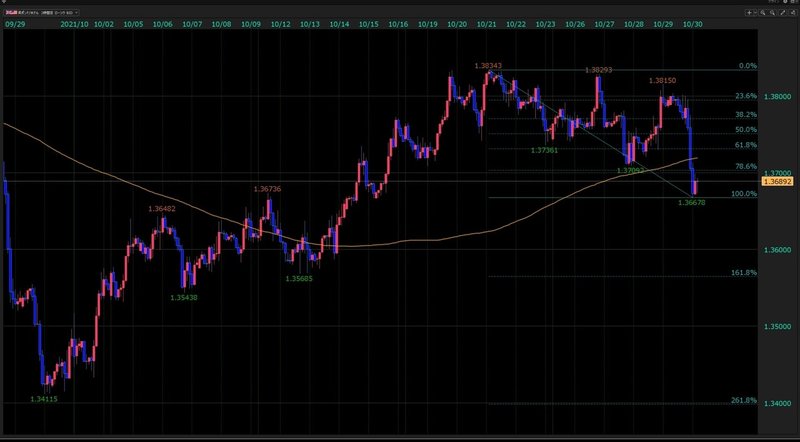Click the 1.38343 high price label

click(488, 66)
